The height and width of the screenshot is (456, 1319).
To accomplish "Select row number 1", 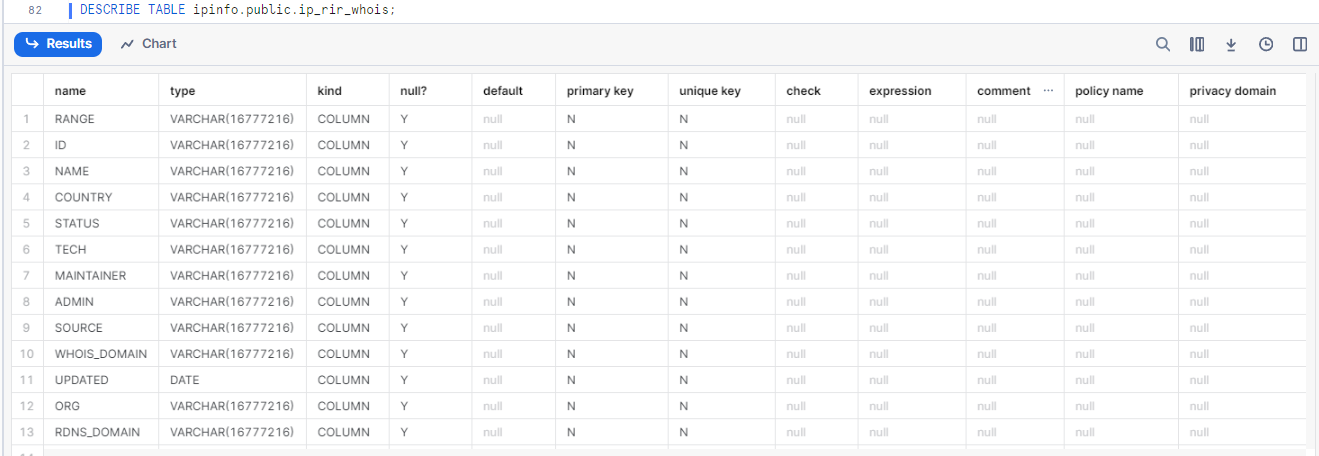I will (28, 119).
